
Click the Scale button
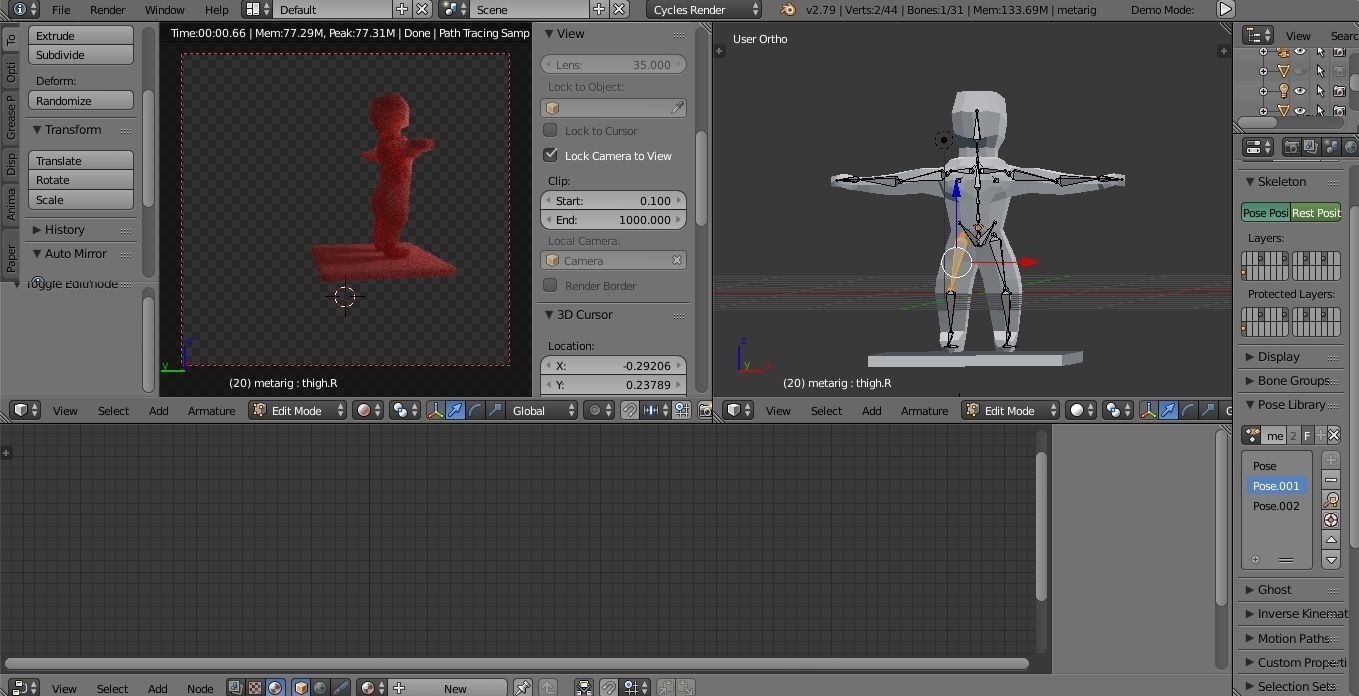tap(81, 200)
